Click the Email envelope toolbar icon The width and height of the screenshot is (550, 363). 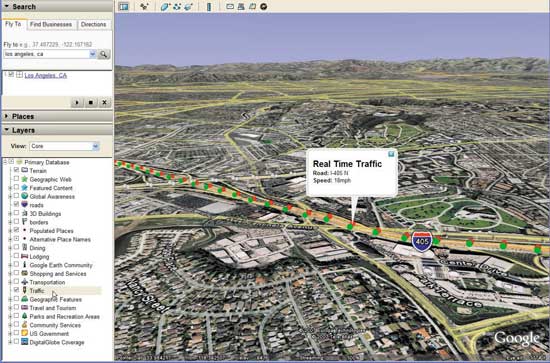pos(230,6)
